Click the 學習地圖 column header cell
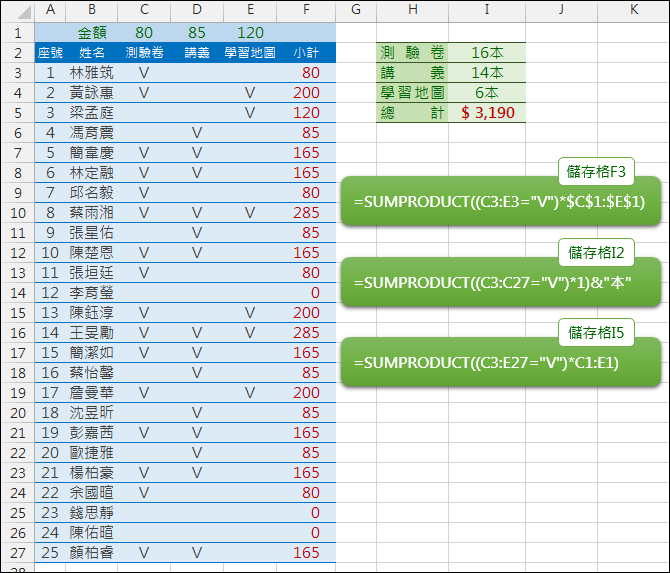The height and width of the screenshot is (573, 670). coord(250,53)
